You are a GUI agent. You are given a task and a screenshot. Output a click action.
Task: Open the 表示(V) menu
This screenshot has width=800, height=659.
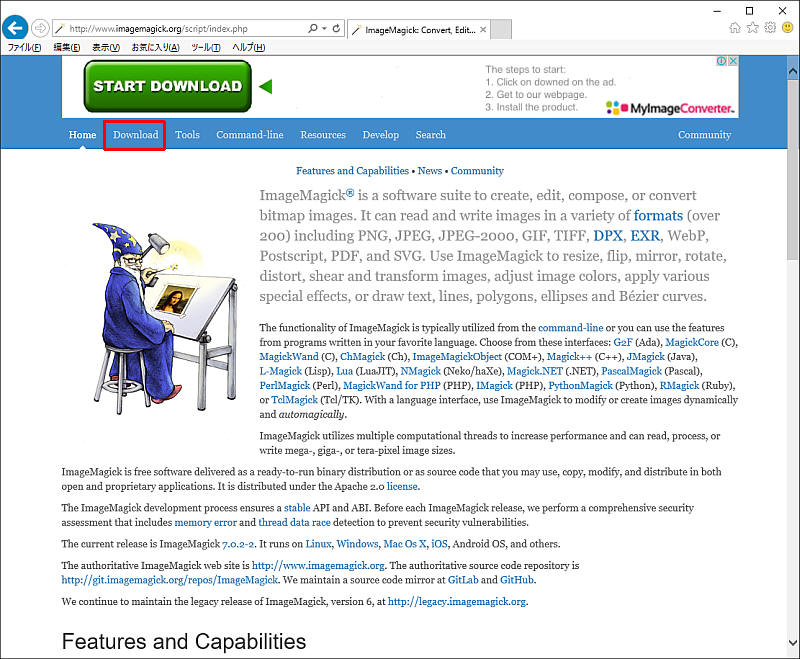pos(106,47)
